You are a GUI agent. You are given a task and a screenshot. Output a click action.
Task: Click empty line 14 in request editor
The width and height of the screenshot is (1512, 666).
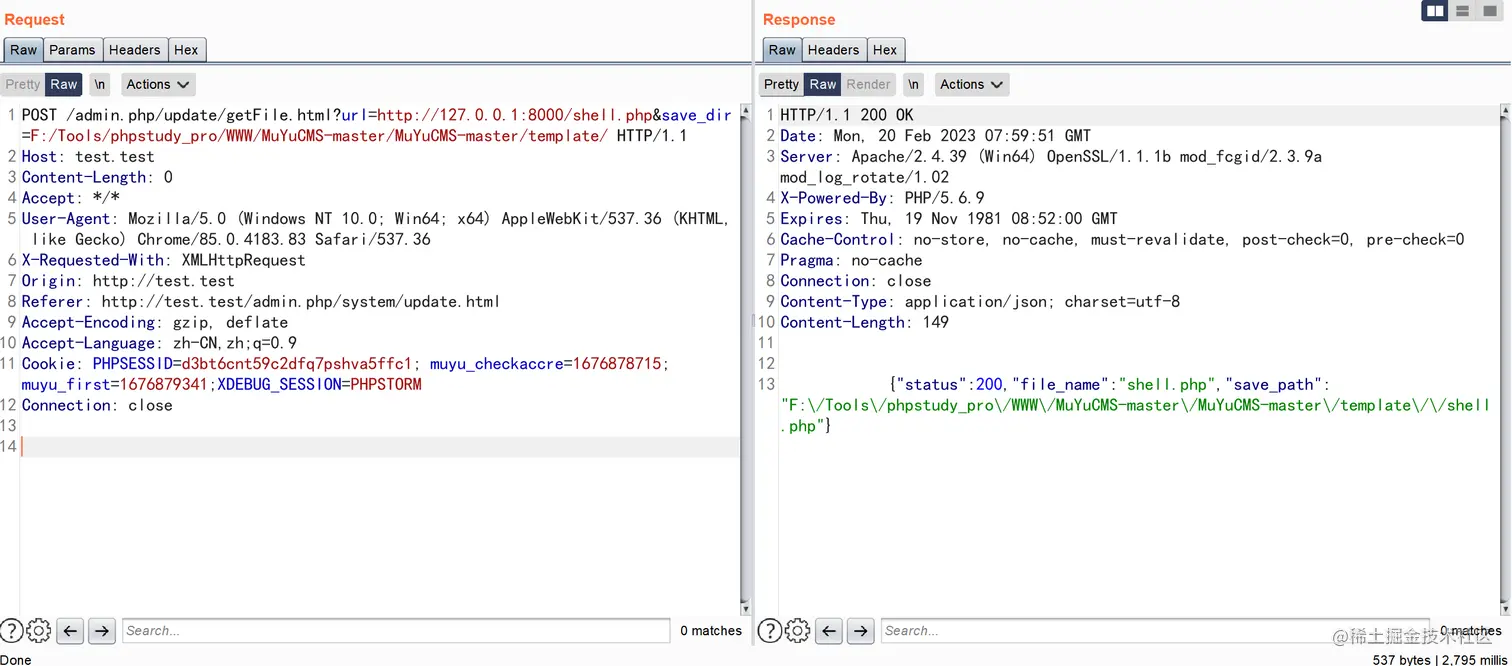tap(380, 446)
